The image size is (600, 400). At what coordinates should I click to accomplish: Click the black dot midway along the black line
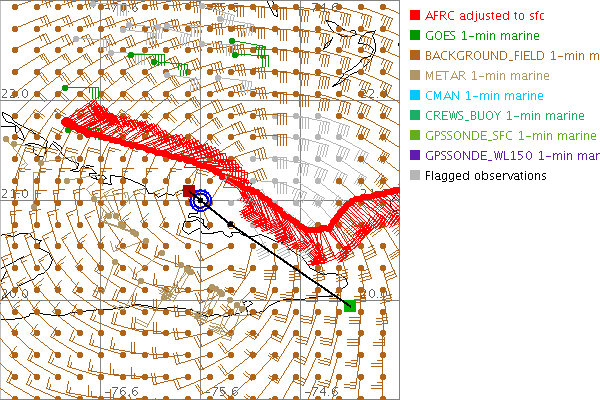[230, 222]
